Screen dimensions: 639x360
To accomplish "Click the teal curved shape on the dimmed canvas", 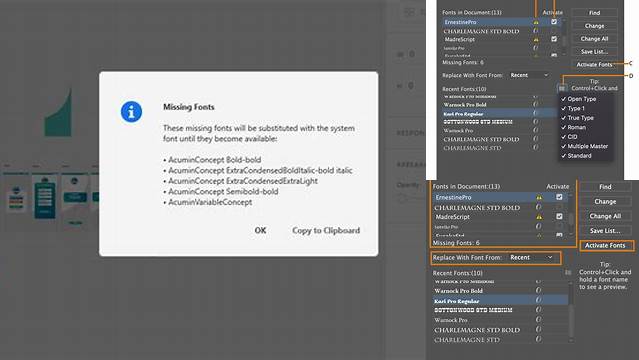I will tap(58, 113).
